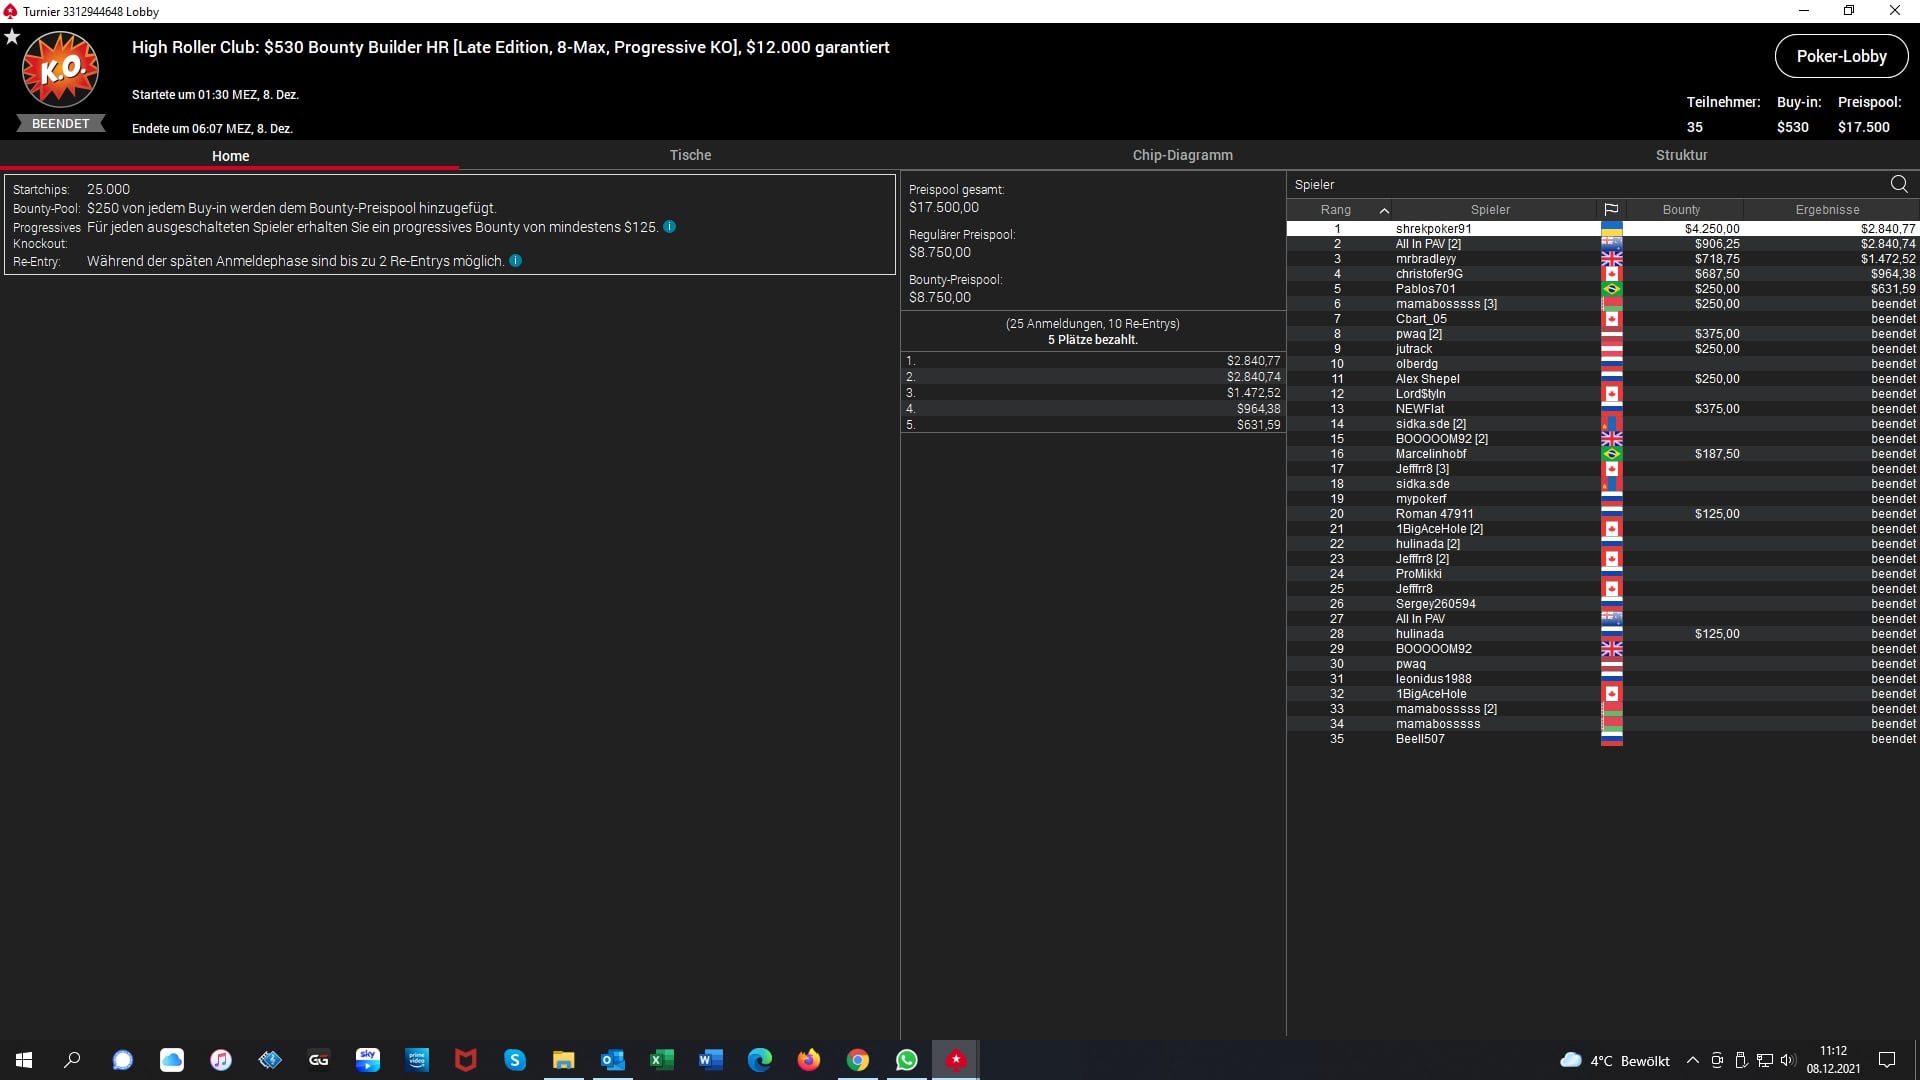Screen dimensions: 1920x1080
Task: Open WhatsApp from the taskbar
Action: click(906, 1060)
